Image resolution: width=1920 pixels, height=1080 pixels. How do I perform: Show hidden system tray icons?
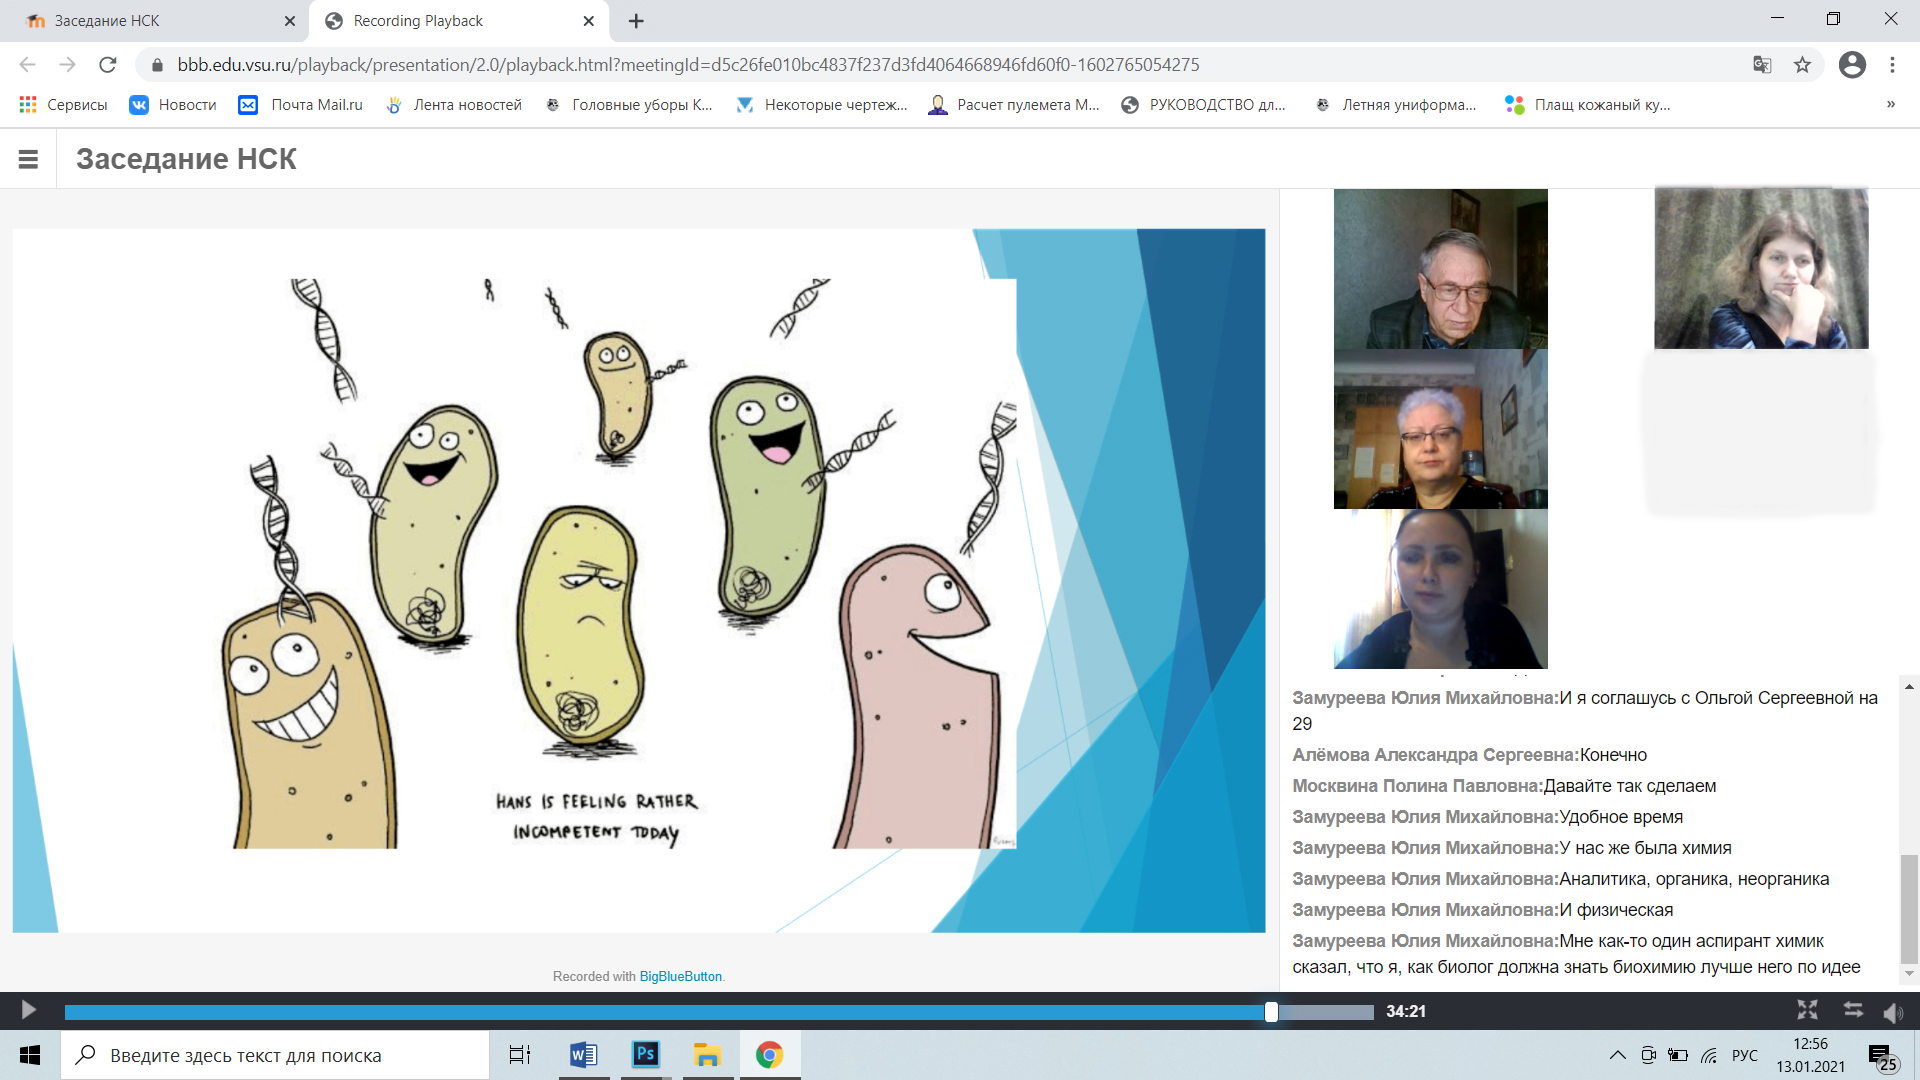coord(1617,1055)
